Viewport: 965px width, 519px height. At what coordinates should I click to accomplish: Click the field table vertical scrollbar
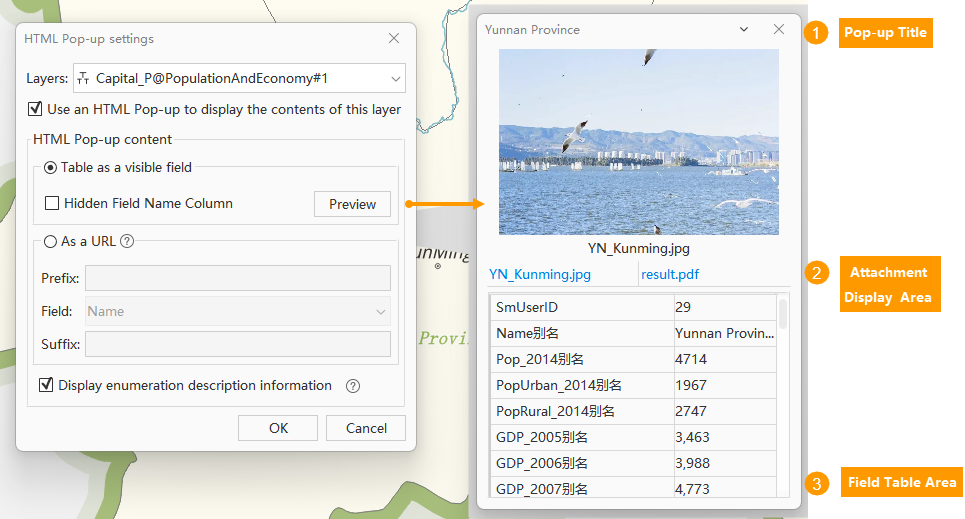(x=783, y=313)
